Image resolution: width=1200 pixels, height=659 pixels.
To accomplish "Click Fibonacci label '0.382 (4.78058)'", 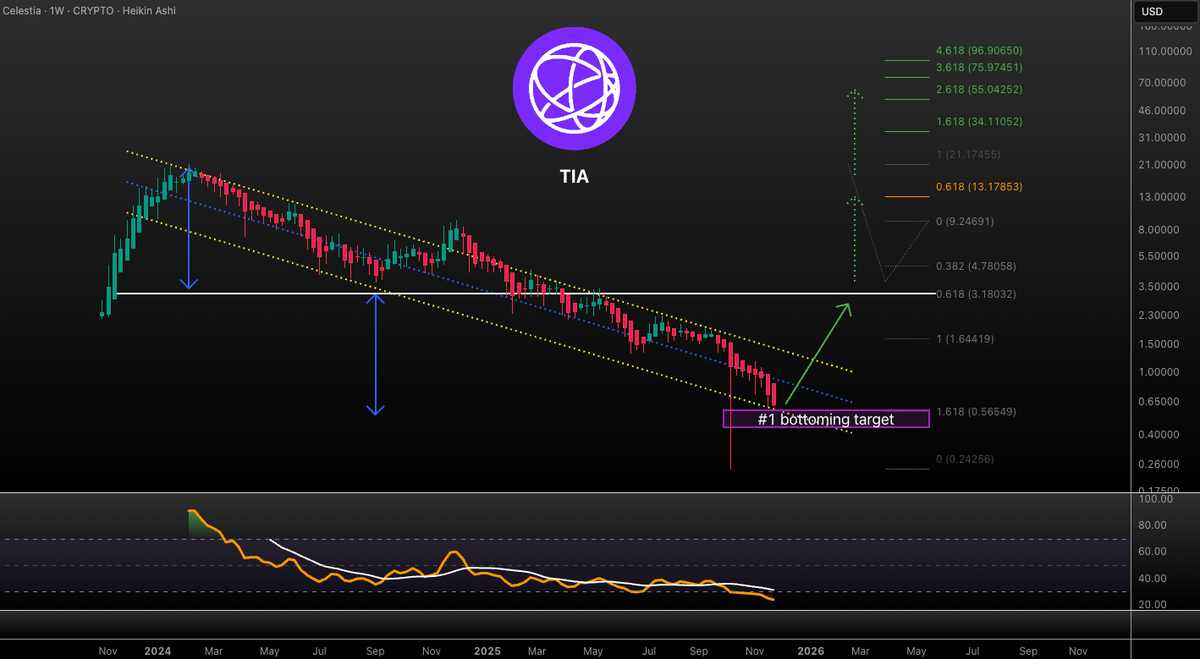I will pos(975,267).
